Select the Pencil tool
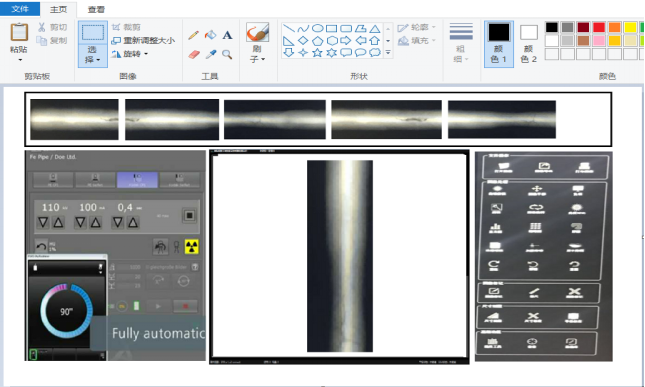Screen dimensions: 645x387 tap(193, 35)
